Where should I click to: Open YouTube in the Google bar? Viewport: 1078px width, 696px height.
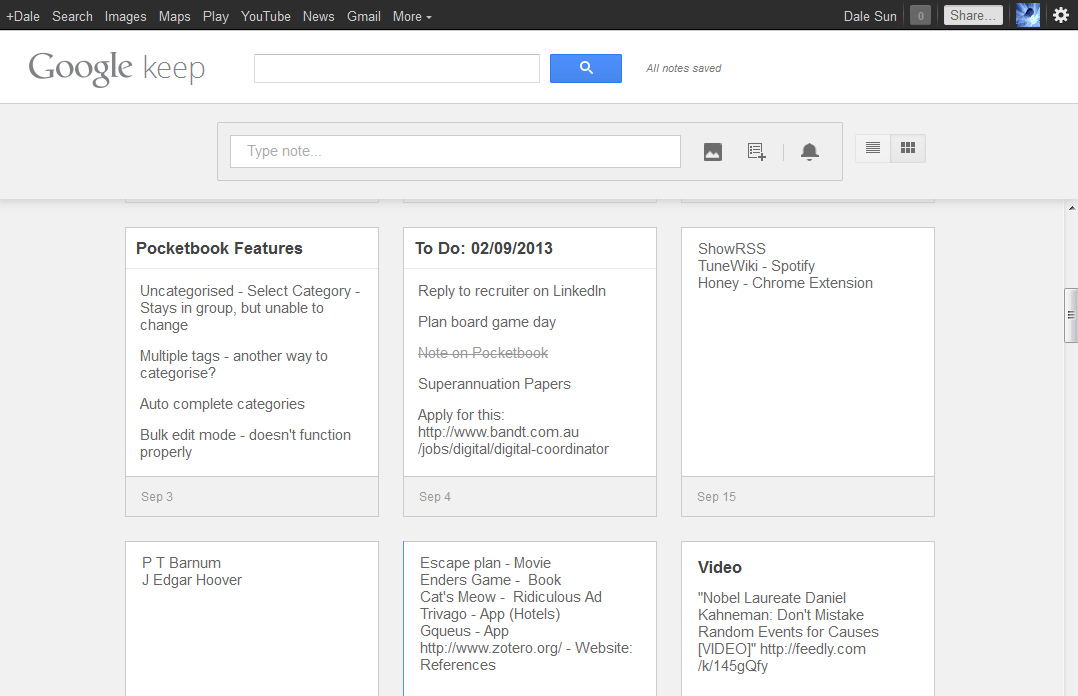[265, 16]
